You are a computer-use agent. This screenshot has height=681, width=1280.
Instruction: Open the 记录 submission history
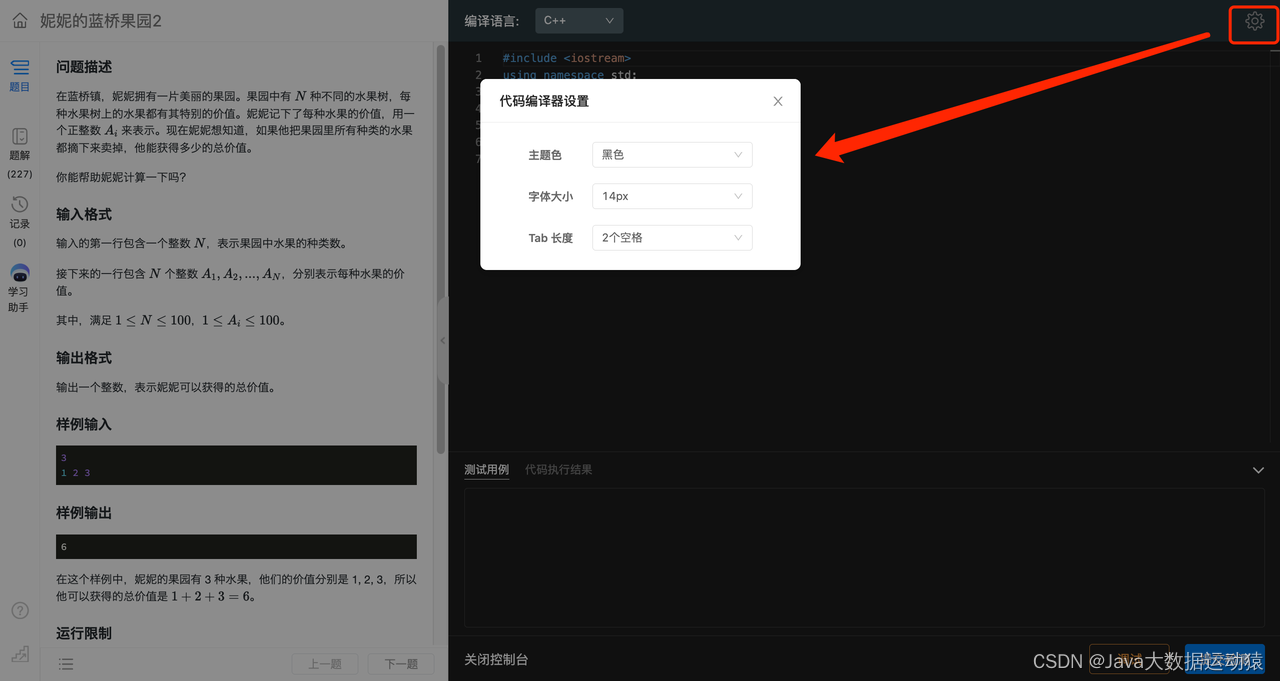(20, 221)
